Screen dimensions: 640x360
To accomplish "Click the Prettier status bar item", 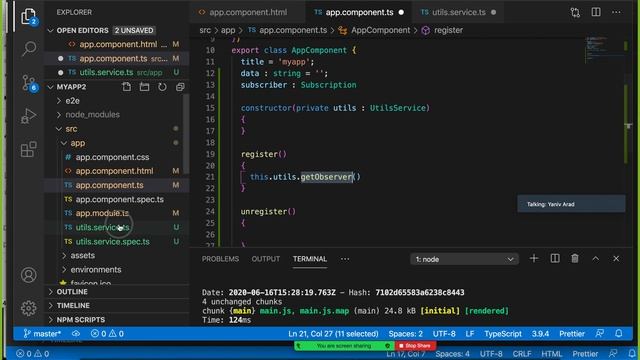I will pyautogui.click(x=572, y=333).
